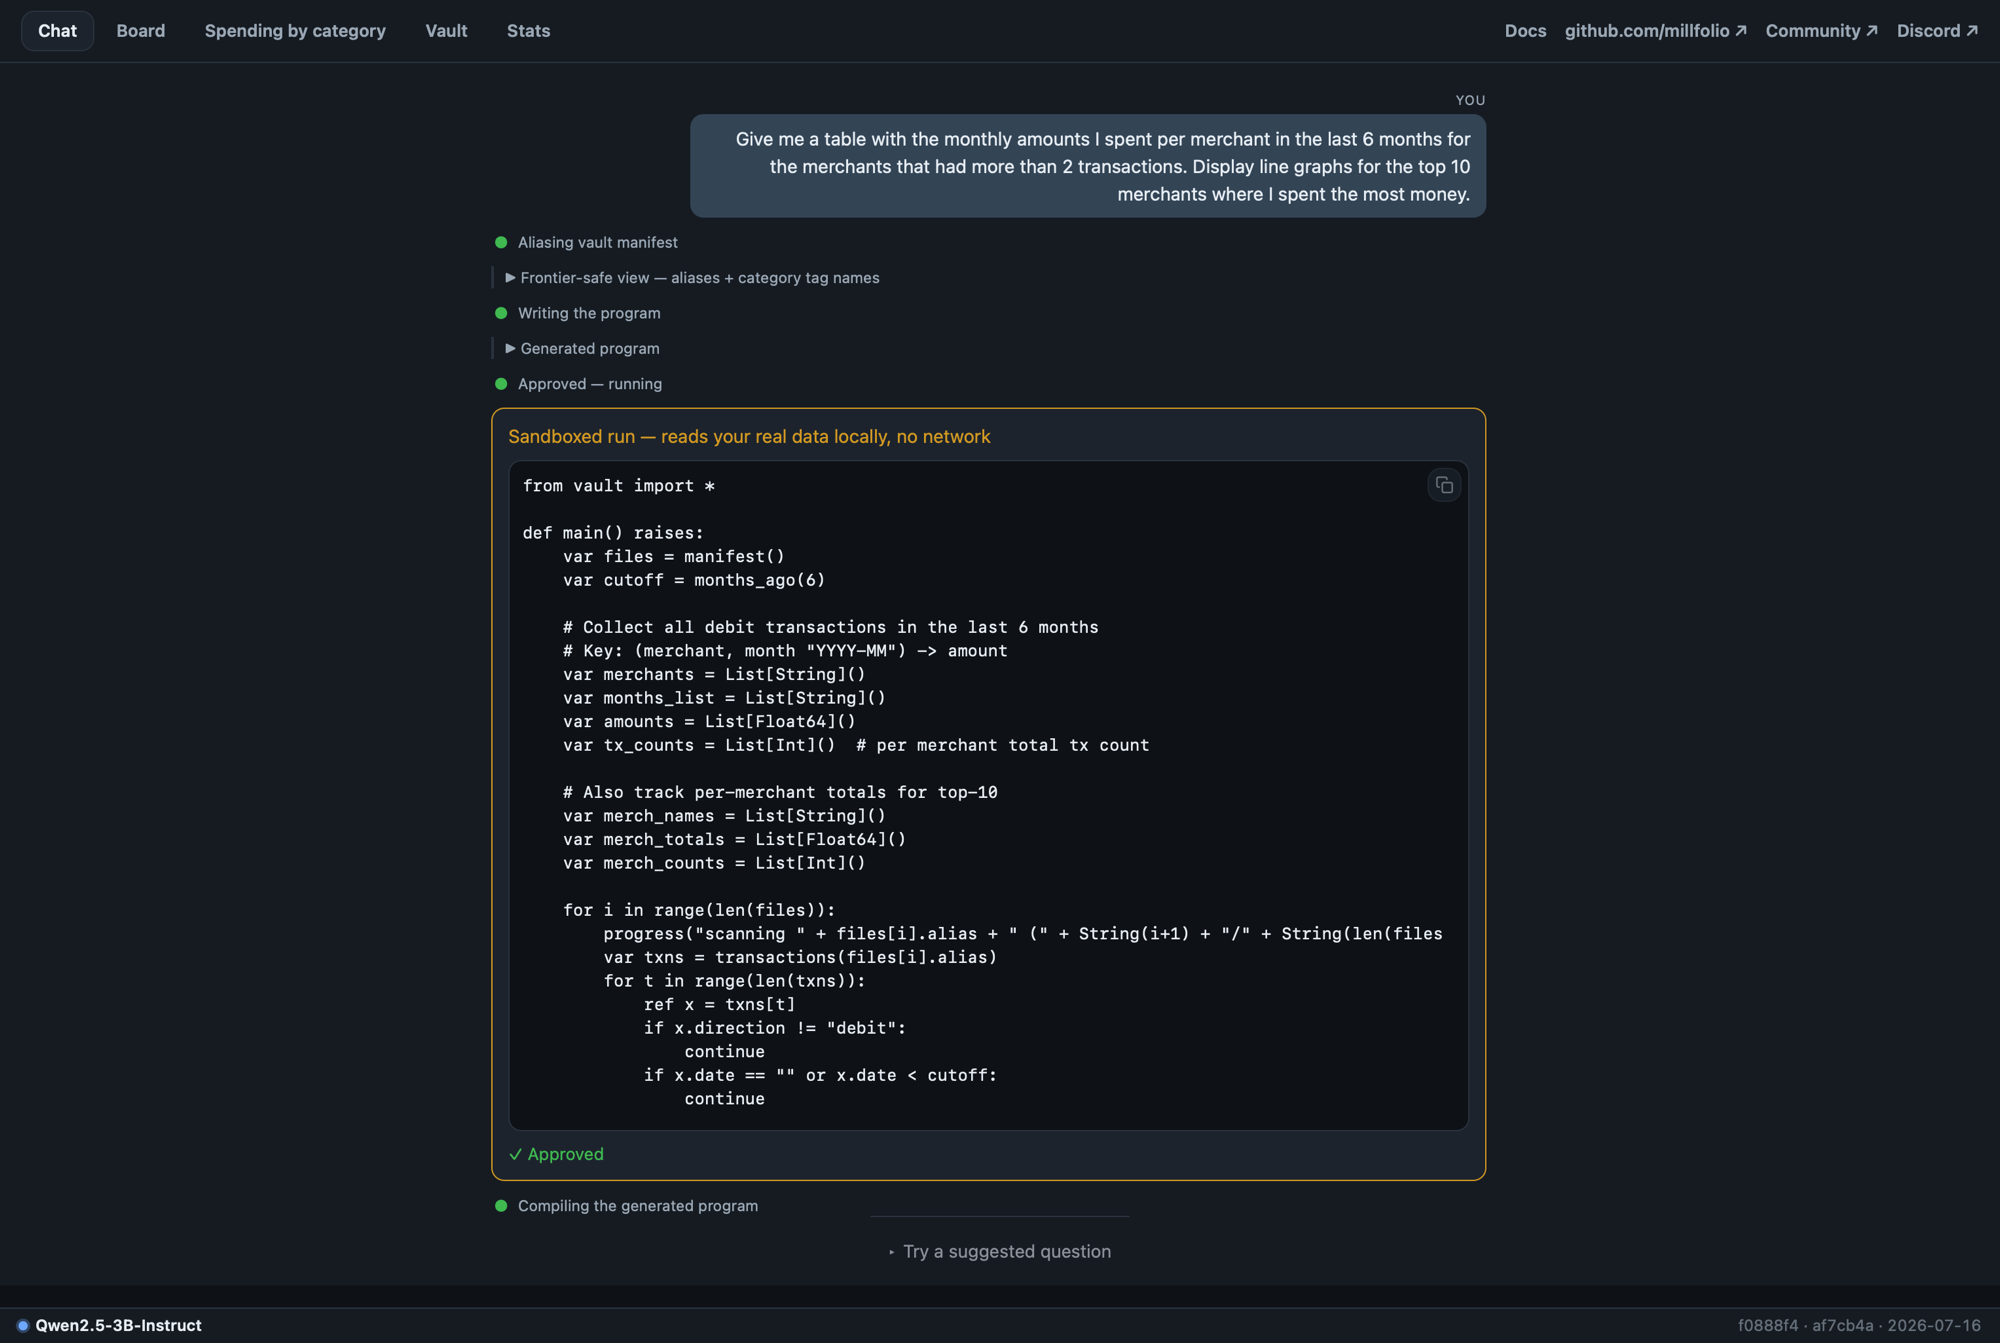Click the Approved status label

click(565, 1154)
